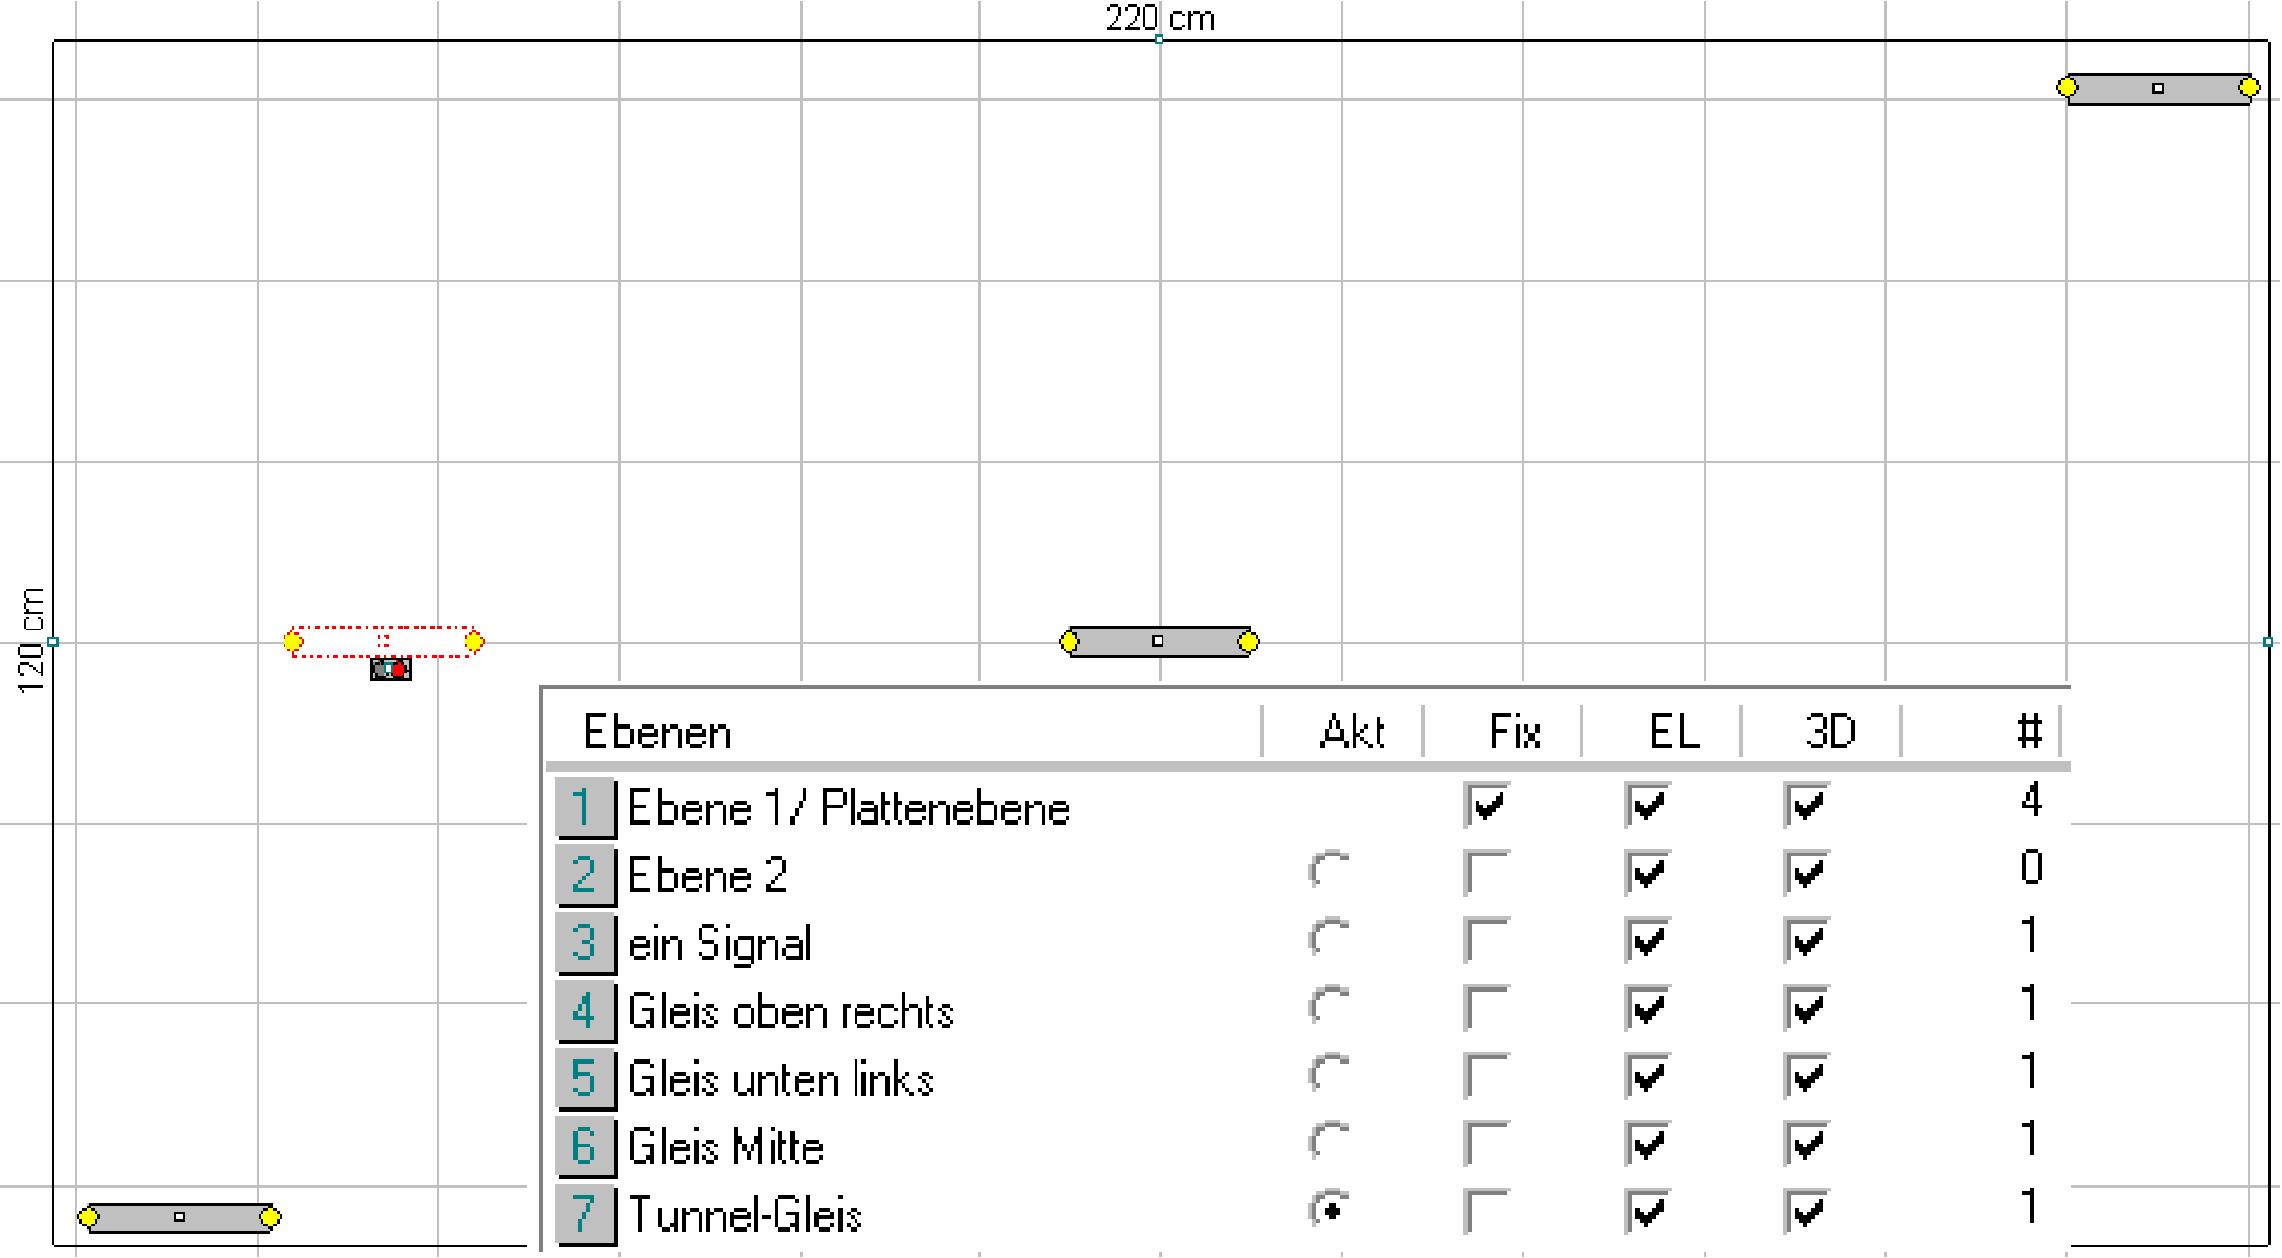Select the gray track piece in the top-right corner

pos(2157,88)
